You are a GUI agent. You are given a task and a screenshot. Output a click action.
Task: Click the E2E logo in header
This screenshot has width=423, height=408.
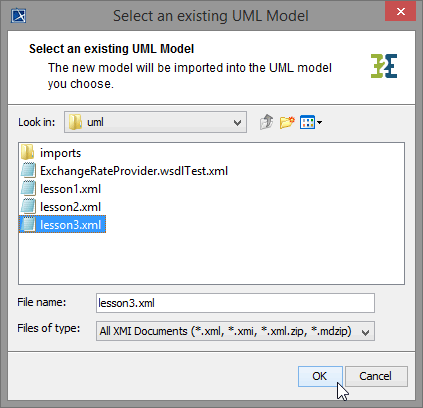384,66
